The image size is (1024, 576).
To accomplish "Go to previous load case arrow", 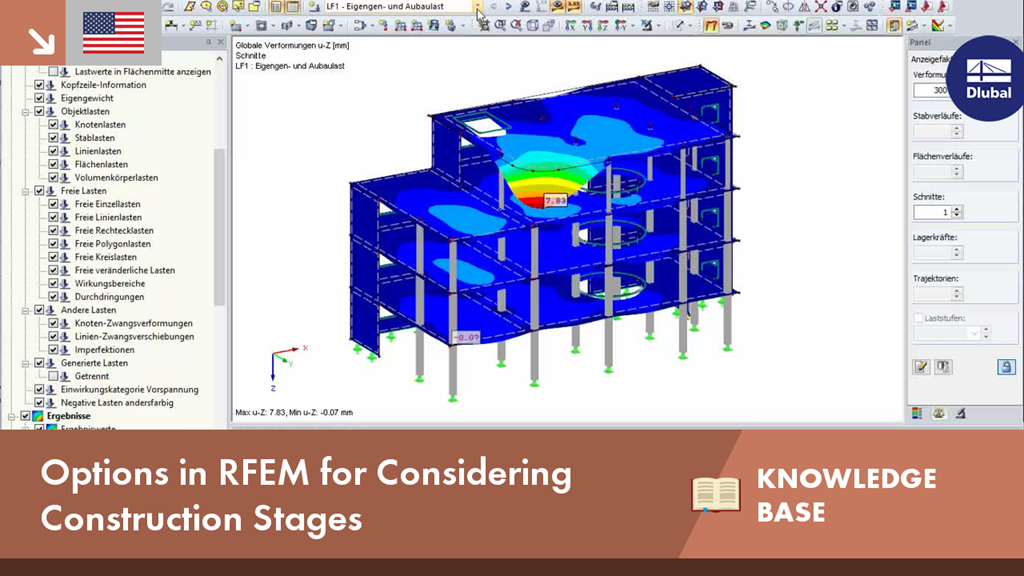I will click(493, 7).
